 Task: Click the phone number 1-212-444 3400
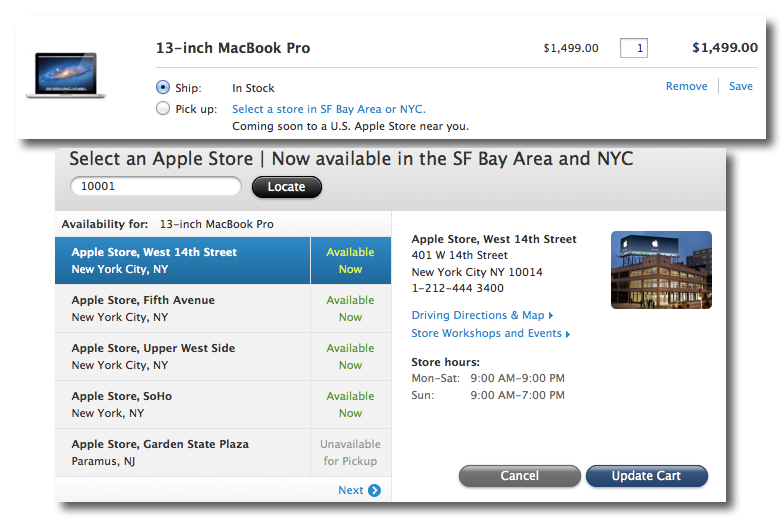coord(457,288)
